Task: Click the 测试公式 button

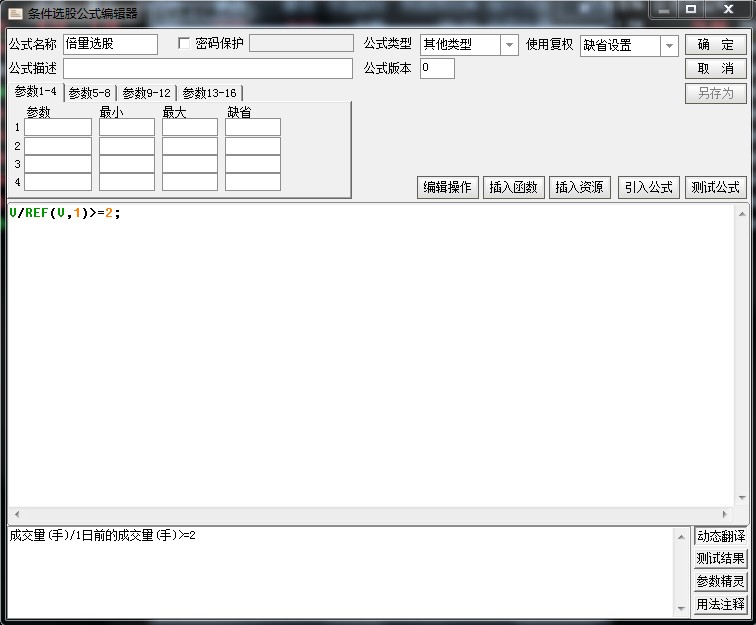Action: click(x=716, y=187)
